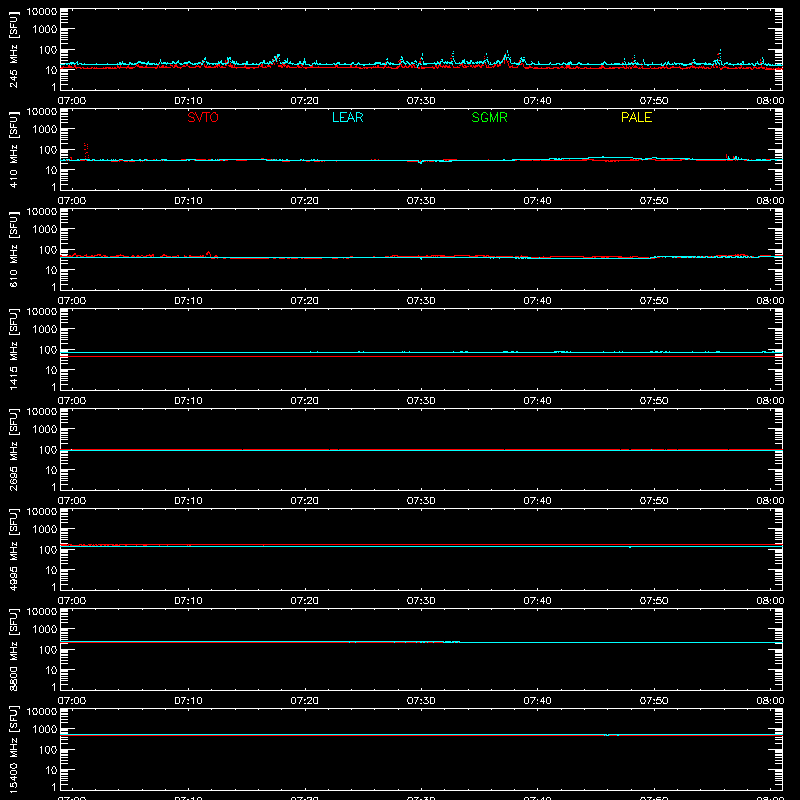Click the 07:30 tick label under 245 MHz plot
The width and height of the screenshot is (800, 800).
coord(421,101)
